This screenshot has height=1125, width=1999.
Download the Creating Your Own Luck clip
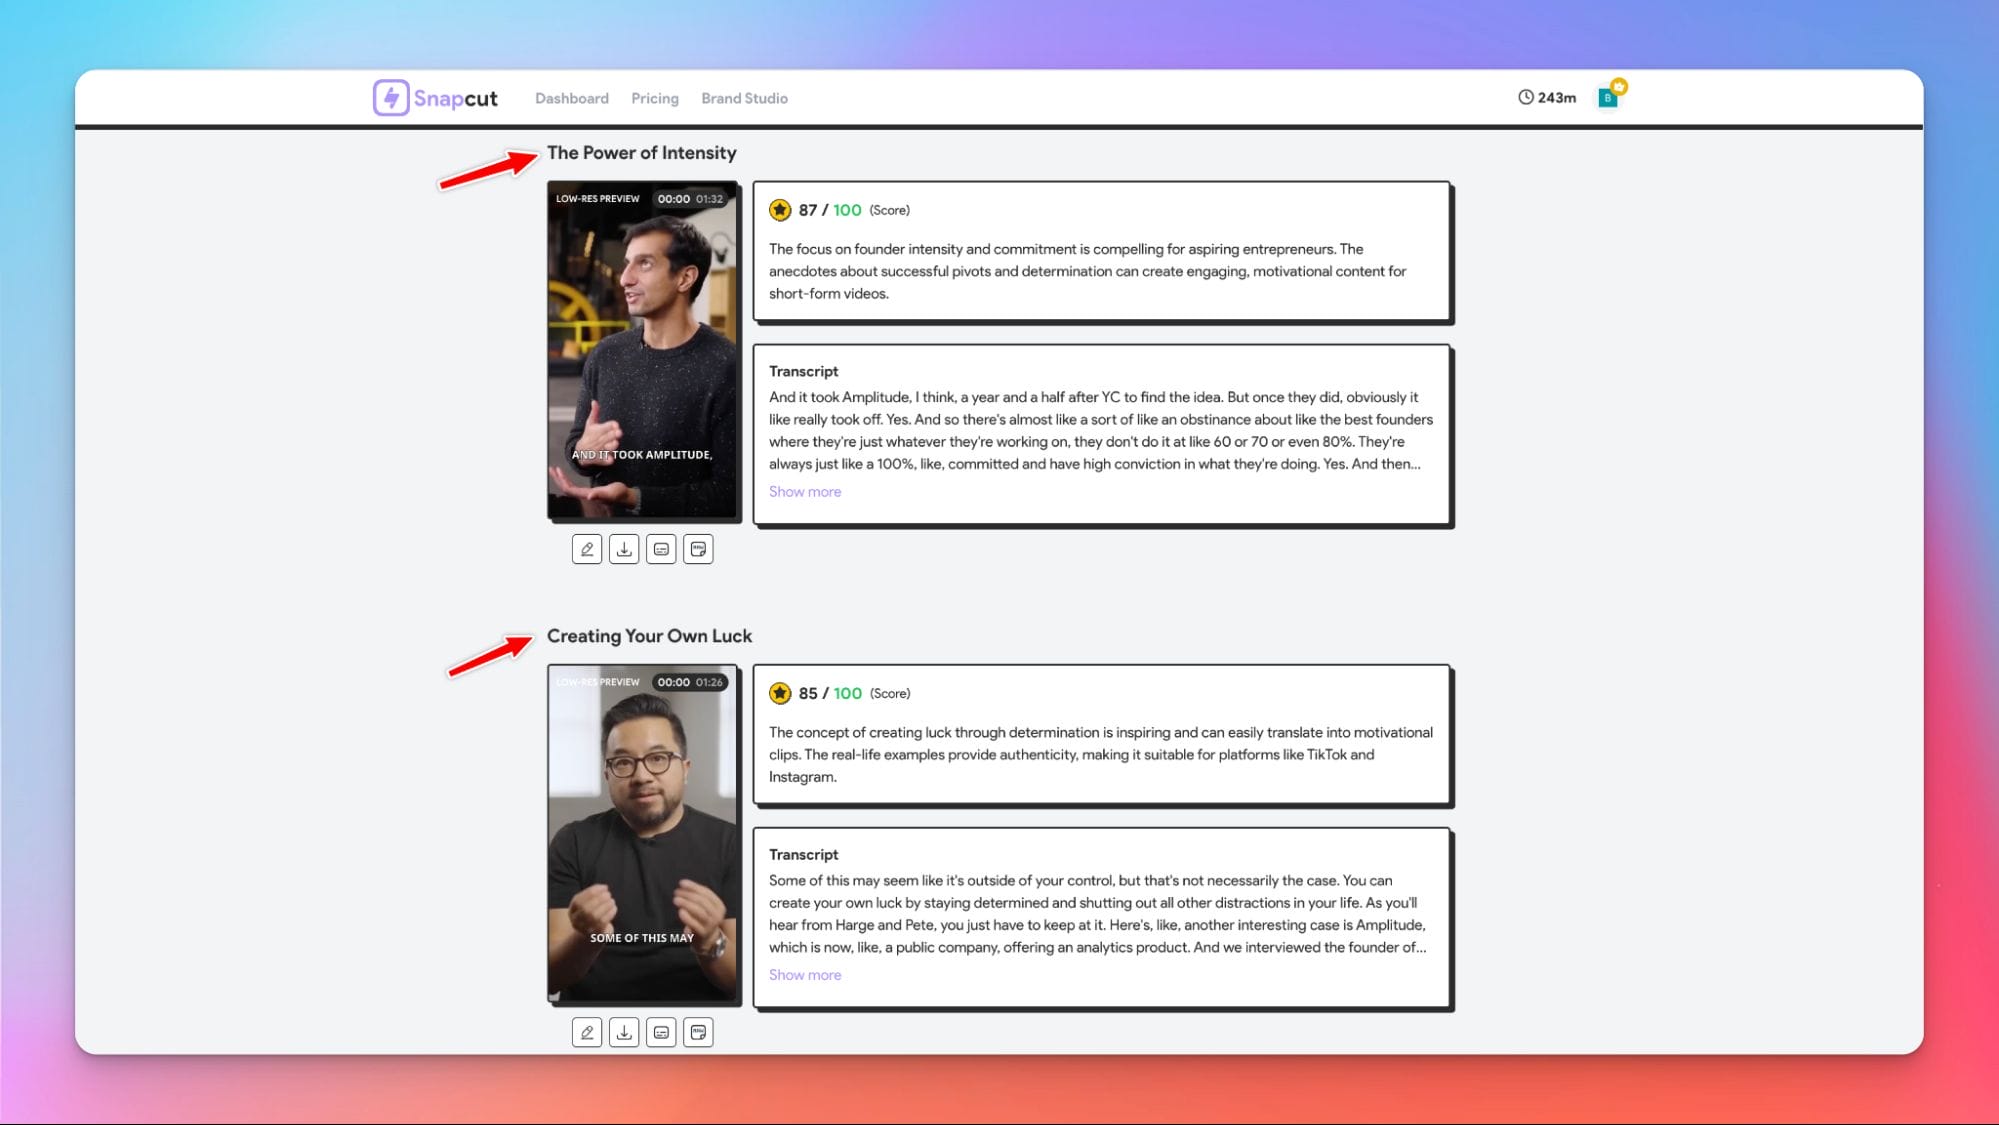click(624, 1032)
